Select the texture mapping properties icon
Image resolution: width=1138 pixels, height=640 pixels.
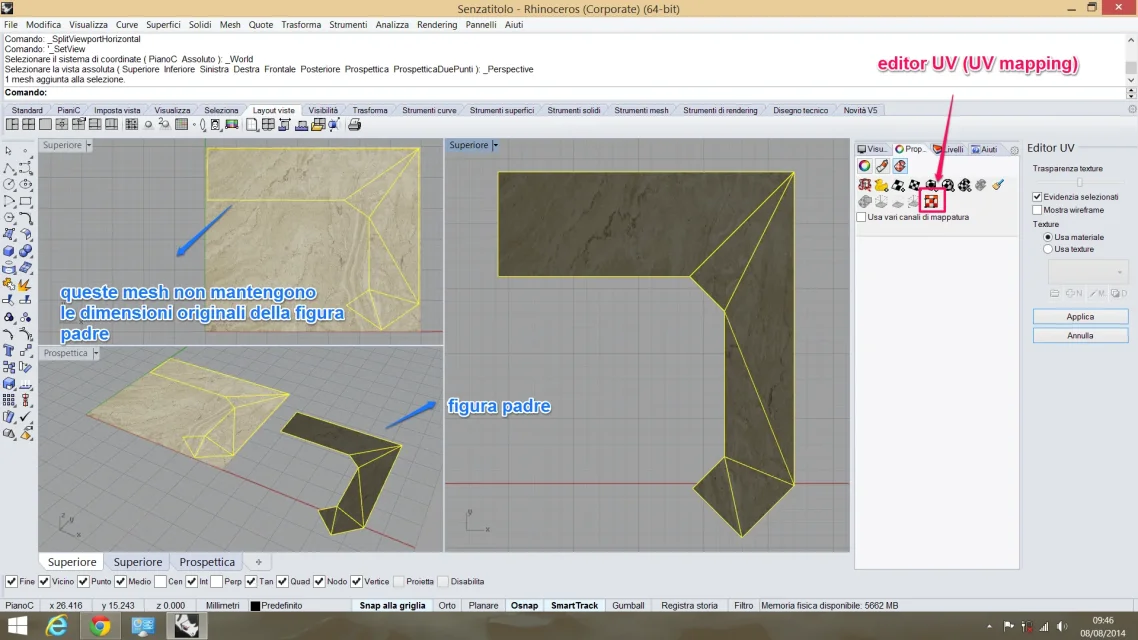[900, 166]
